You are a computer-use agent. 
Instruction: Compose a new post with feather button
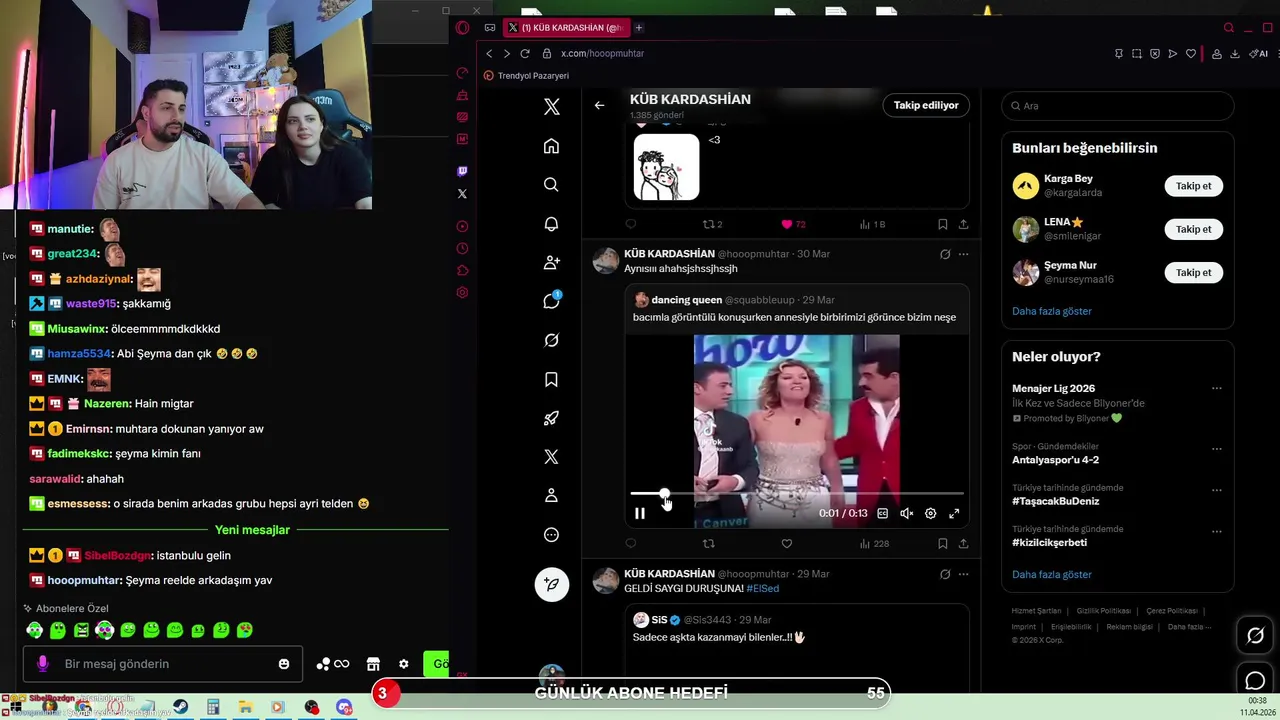(x=551, y=584)
